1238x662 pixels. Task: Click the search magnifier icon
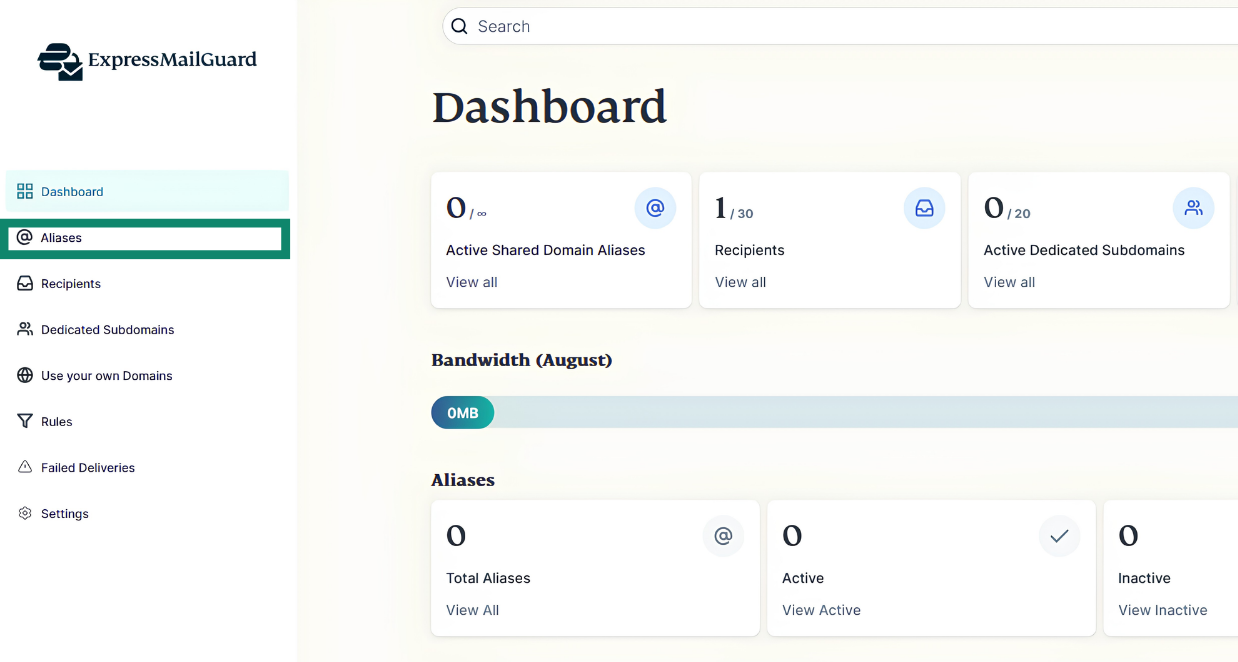[460, 26]
